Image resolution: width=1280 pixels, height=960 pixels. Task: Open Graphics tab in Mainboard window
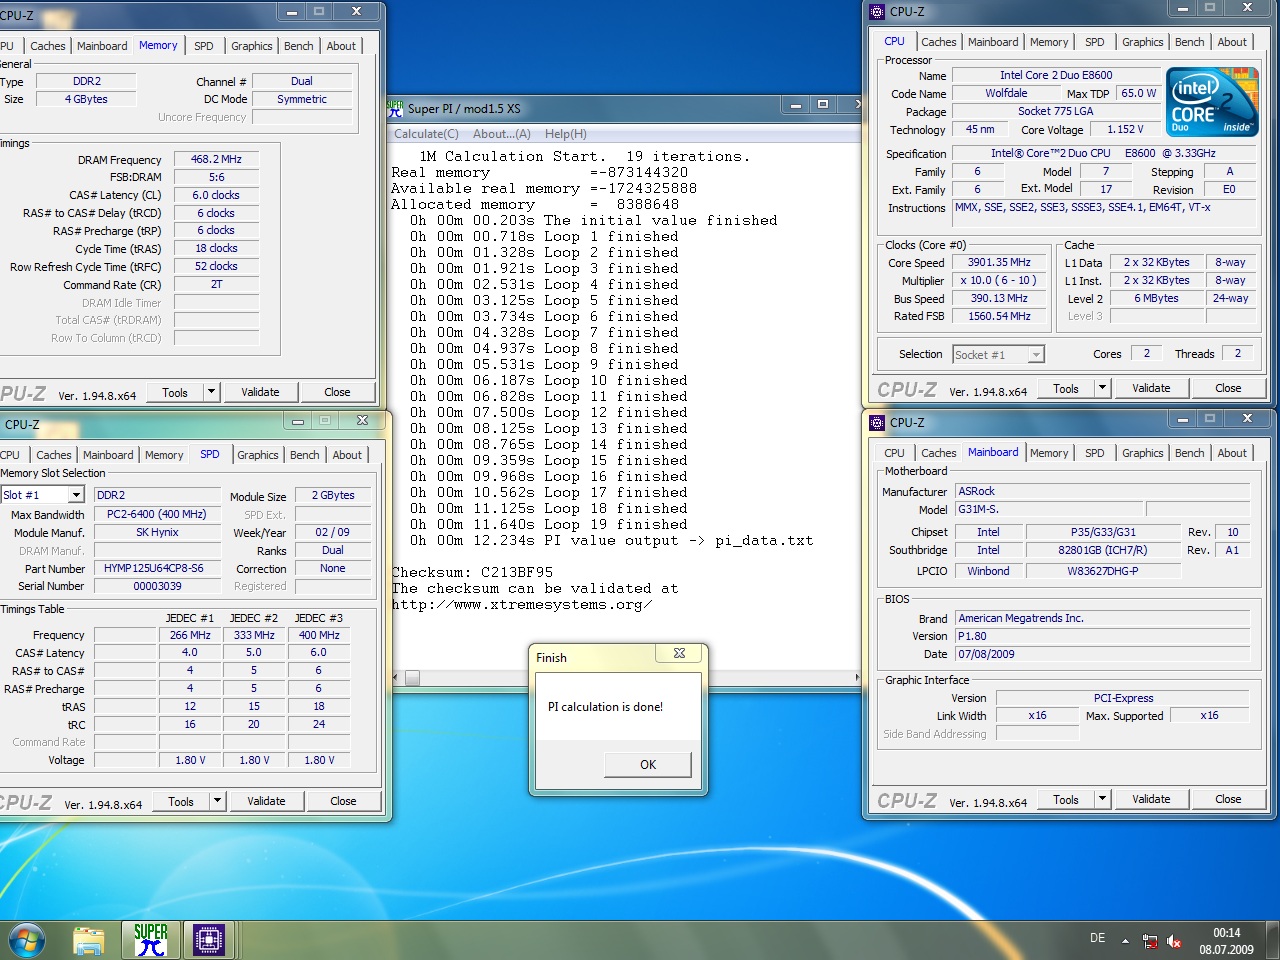pos(1143,453)
